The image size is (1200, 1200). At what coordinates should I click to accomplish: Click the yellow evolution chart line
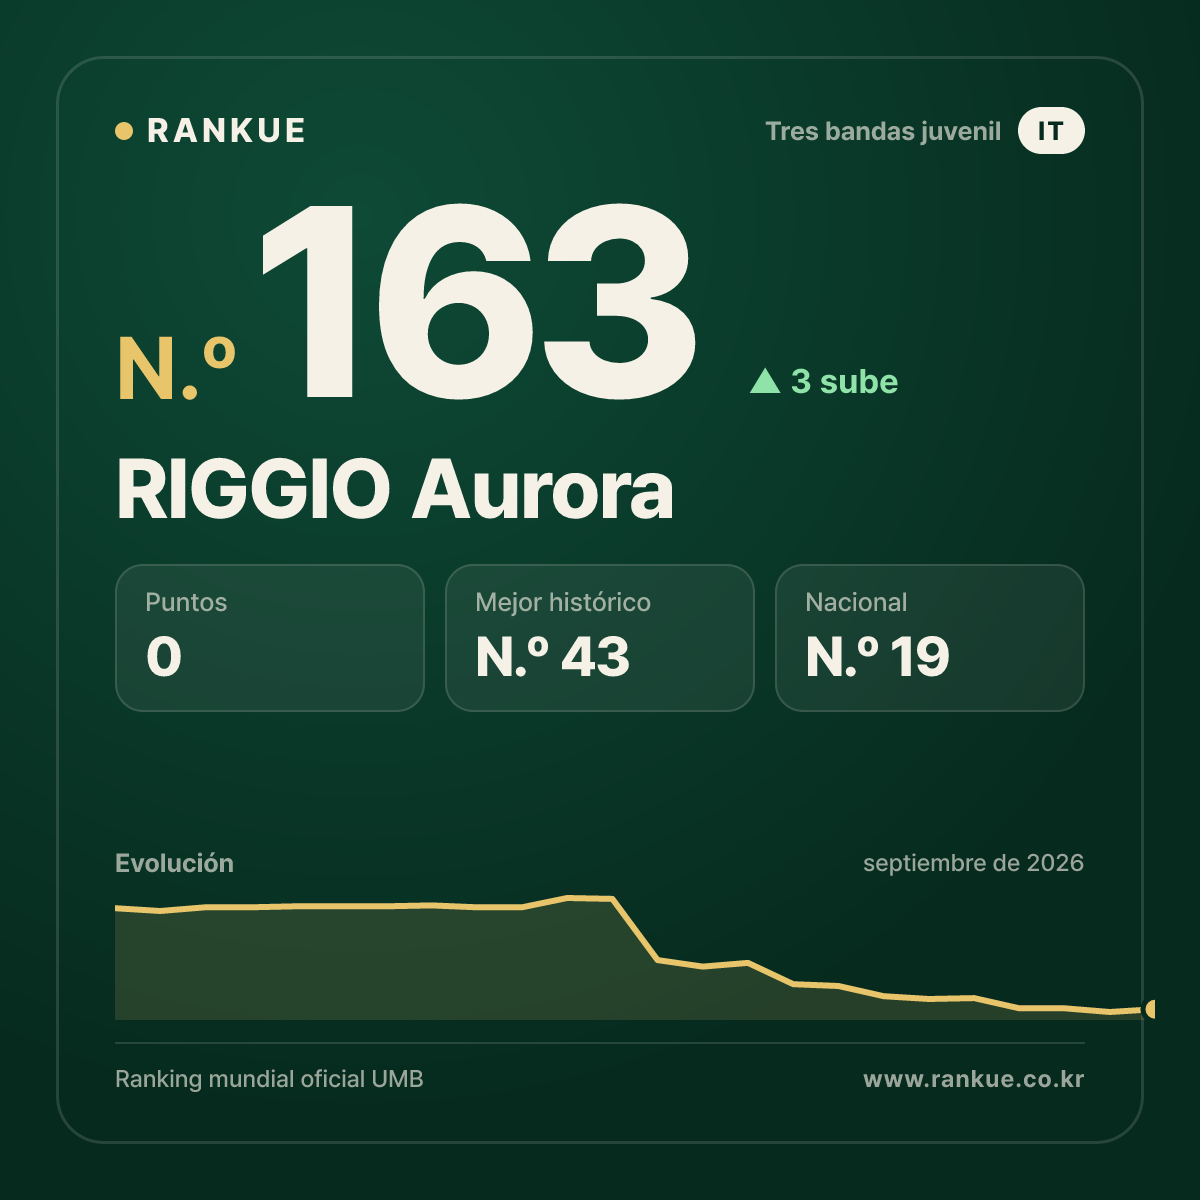pyautogui.click(x=635, y=929)
